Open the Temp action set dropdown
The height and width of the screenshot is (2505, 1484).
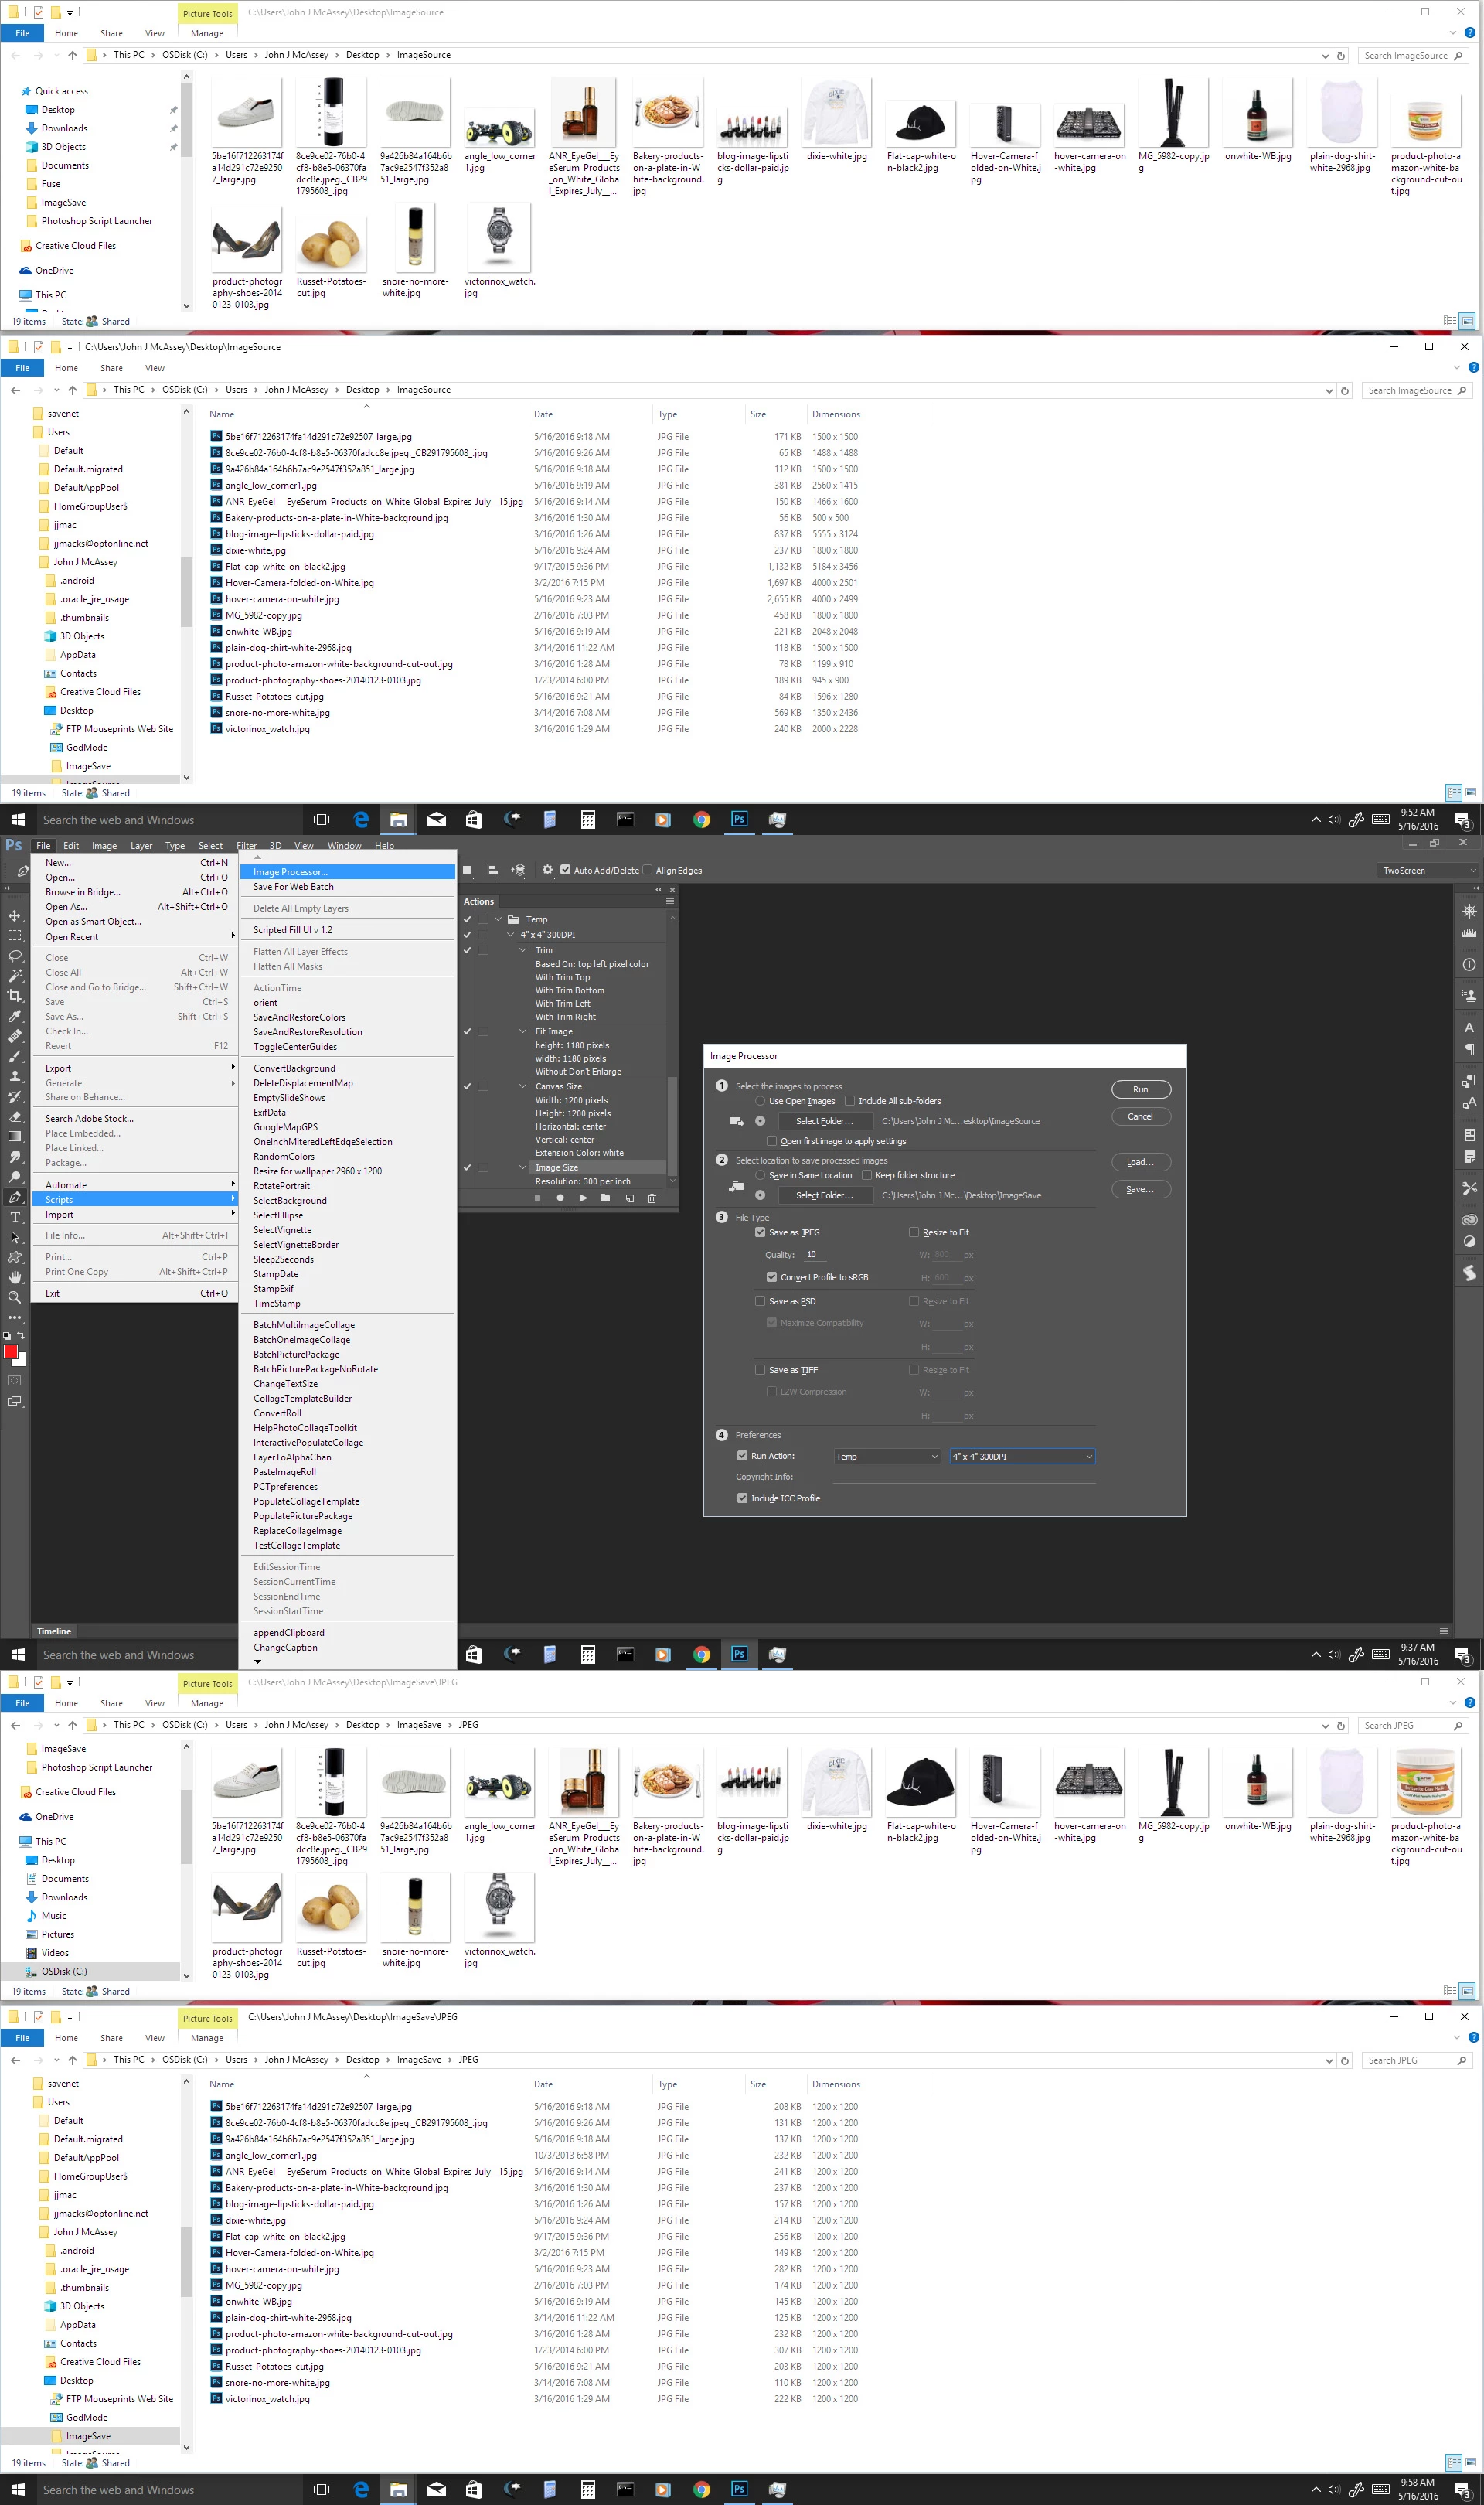(x=886, y=1456)
